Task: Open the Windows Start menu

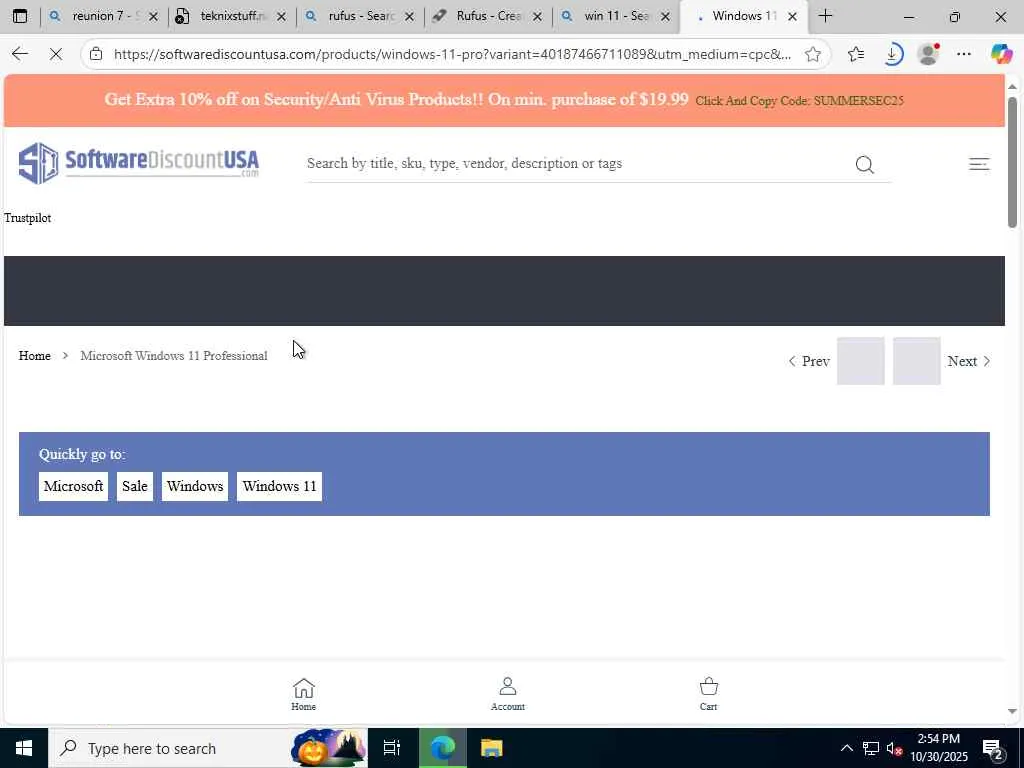Action: pos(24,748)
